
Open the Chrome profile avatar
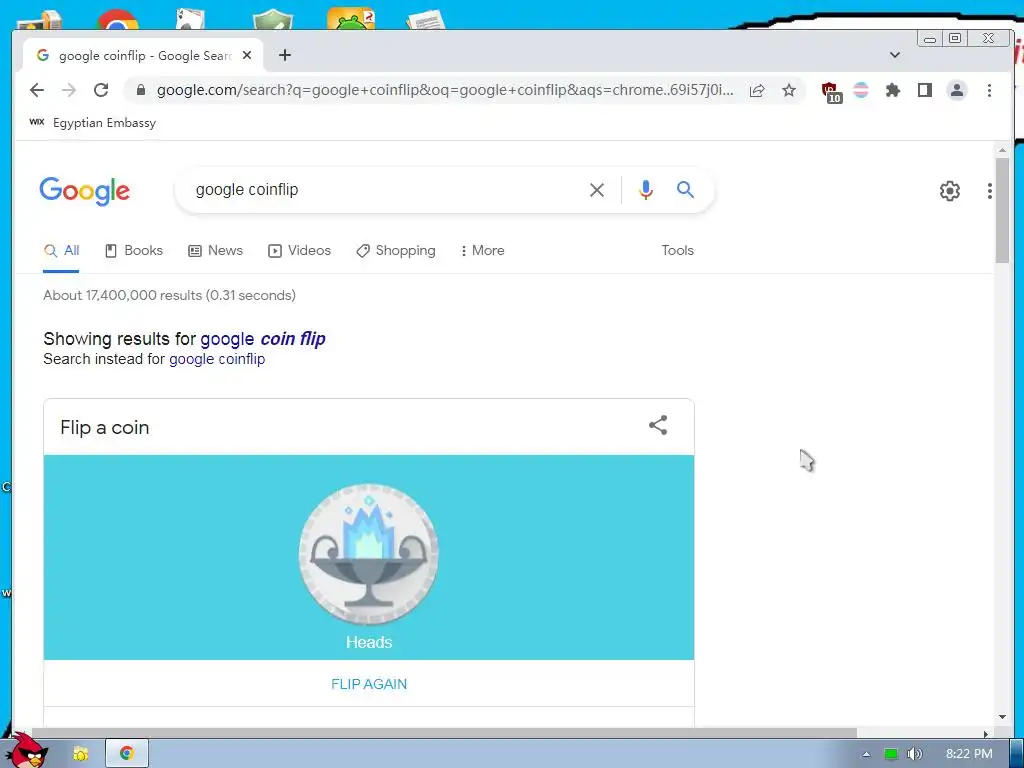click(957, 90)
